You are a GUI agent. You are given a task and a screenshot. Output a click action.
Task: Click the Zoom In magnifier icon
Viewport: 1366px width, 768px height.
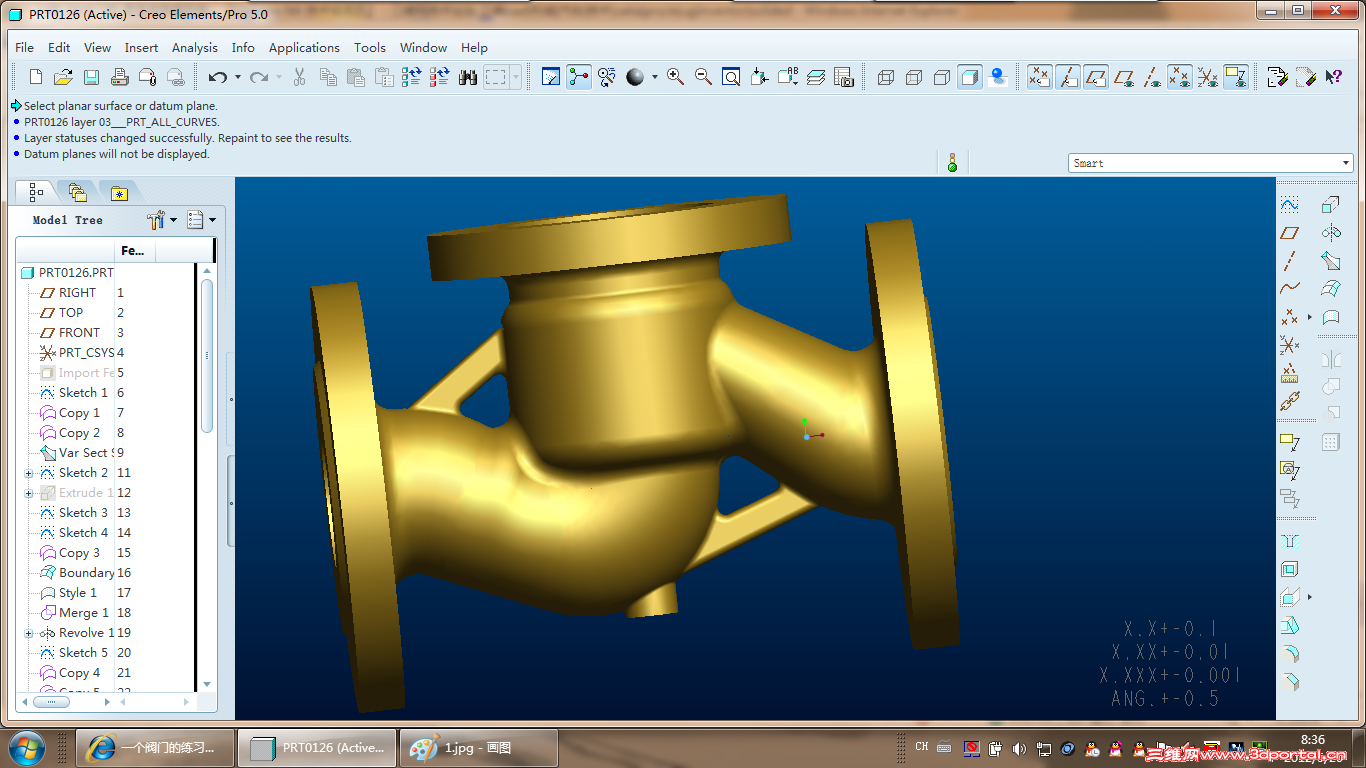[x=676, y=77]
